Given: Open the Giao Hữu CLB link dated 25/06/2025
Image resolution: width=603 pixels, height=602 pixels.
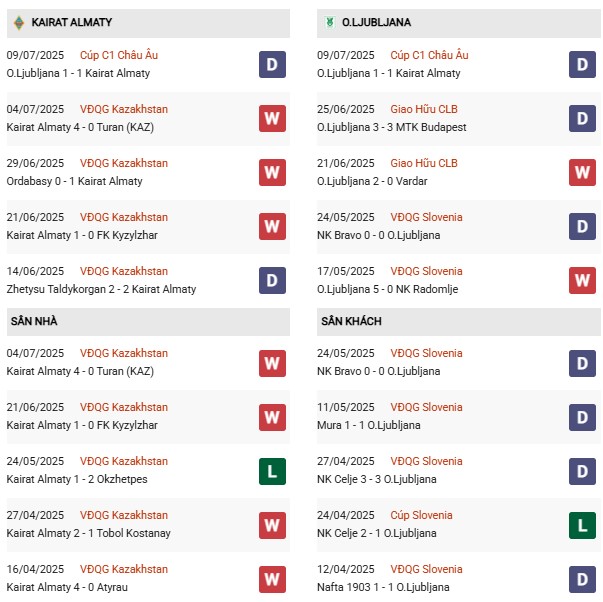Looking at the screenshot, I should tap(424, 109).
